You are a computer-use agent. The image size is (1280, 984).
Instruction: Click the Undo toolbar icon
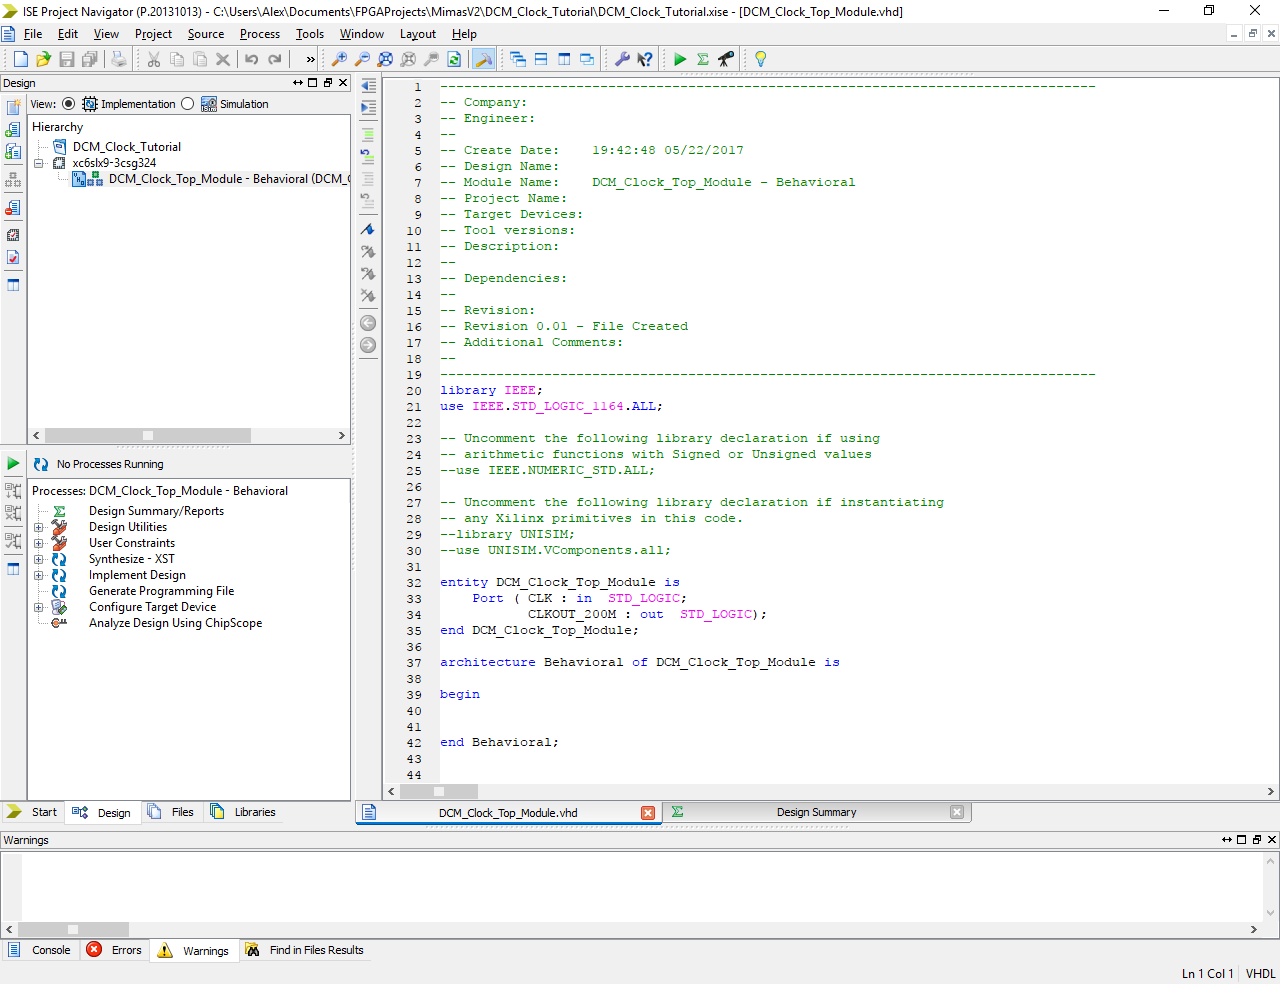click(250, 59)
